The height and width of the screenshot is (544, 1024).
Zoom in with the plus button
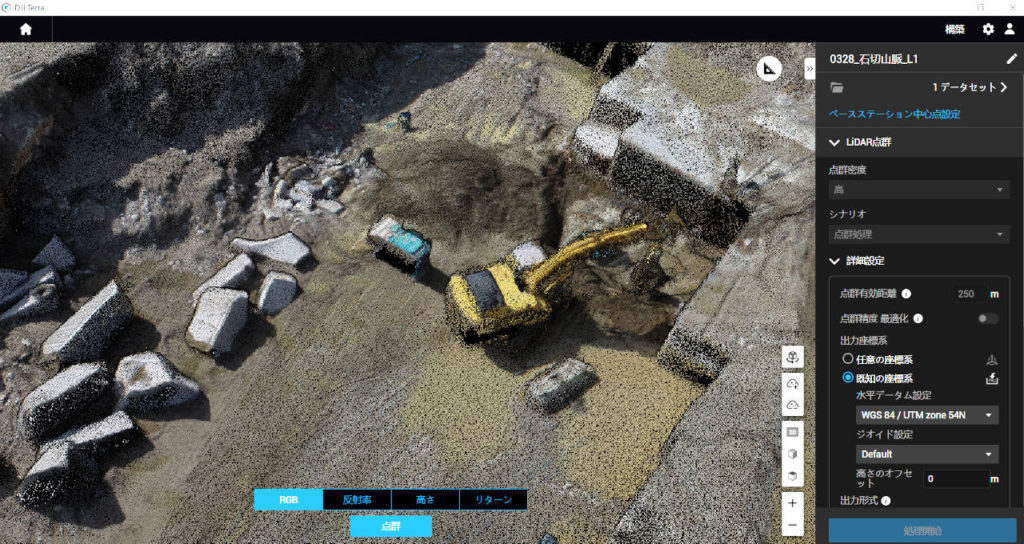(792, 503)
